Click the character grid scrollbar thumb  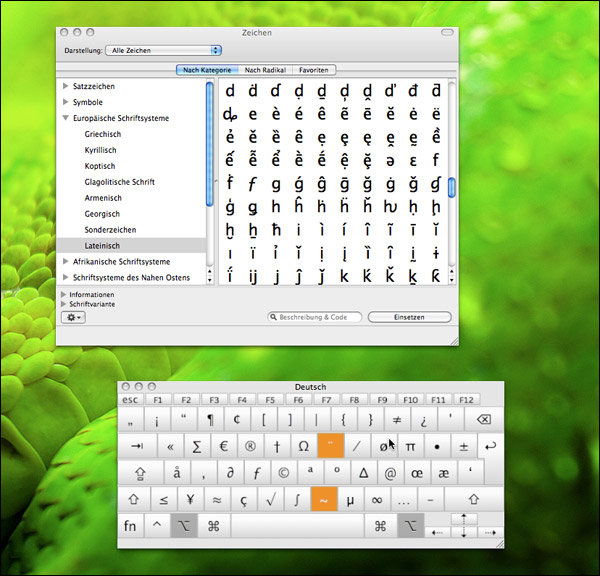coord(451,187)
